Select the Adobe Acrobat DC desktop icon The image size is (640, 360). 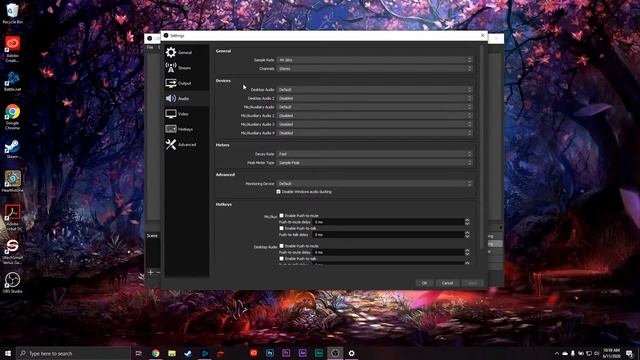coord(13,218)
